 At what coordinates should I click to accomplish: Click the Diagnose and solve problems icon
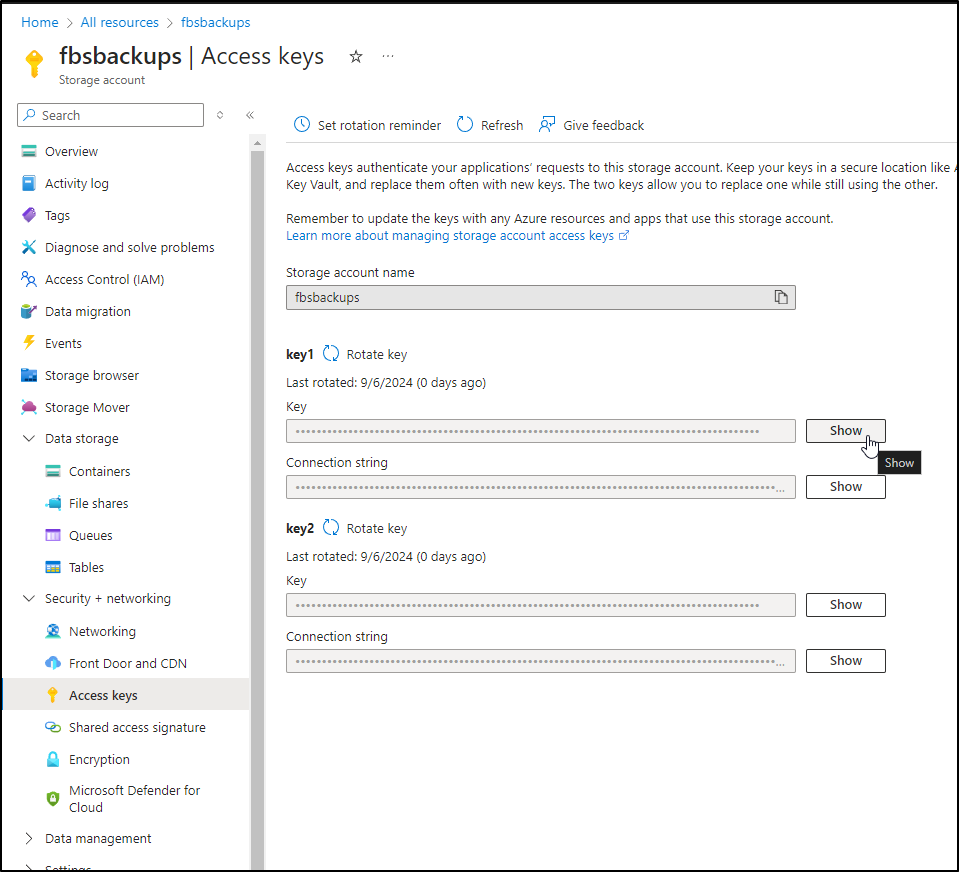coord(29,247)
